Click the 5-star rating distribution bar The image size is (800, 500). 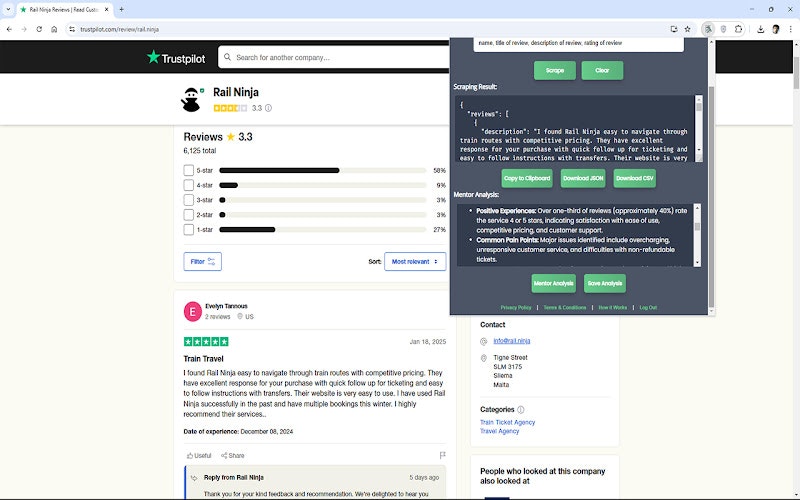pos(322,170)
